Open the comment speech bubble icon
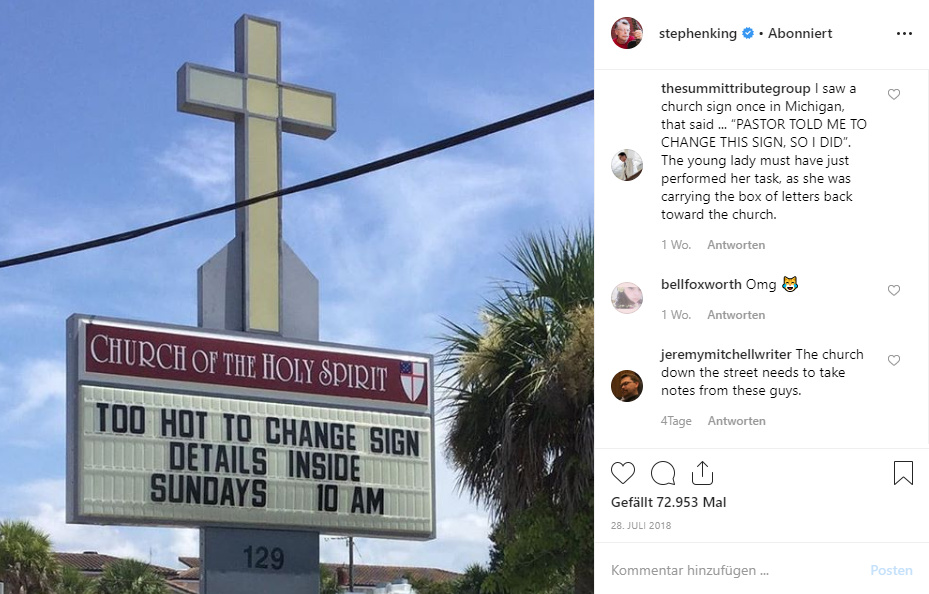Image resolution: width=929 pixels, height=594 pixels. (663, 473)
